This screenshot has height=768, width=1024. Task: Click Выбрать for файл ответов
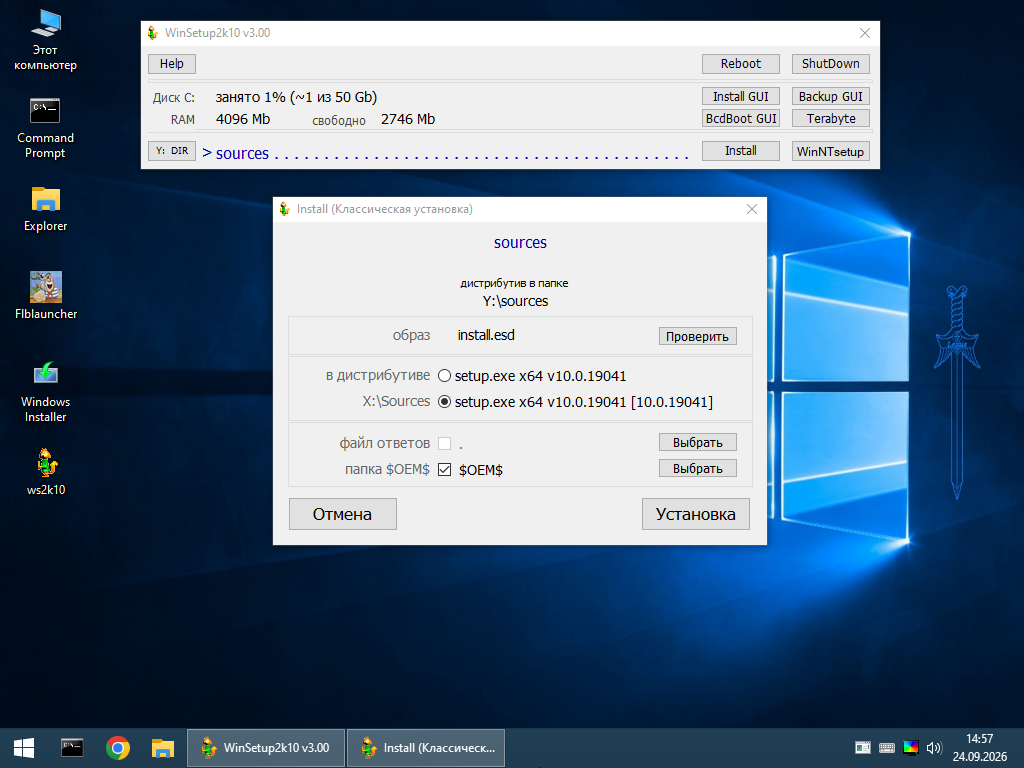(x=697, y=442)
